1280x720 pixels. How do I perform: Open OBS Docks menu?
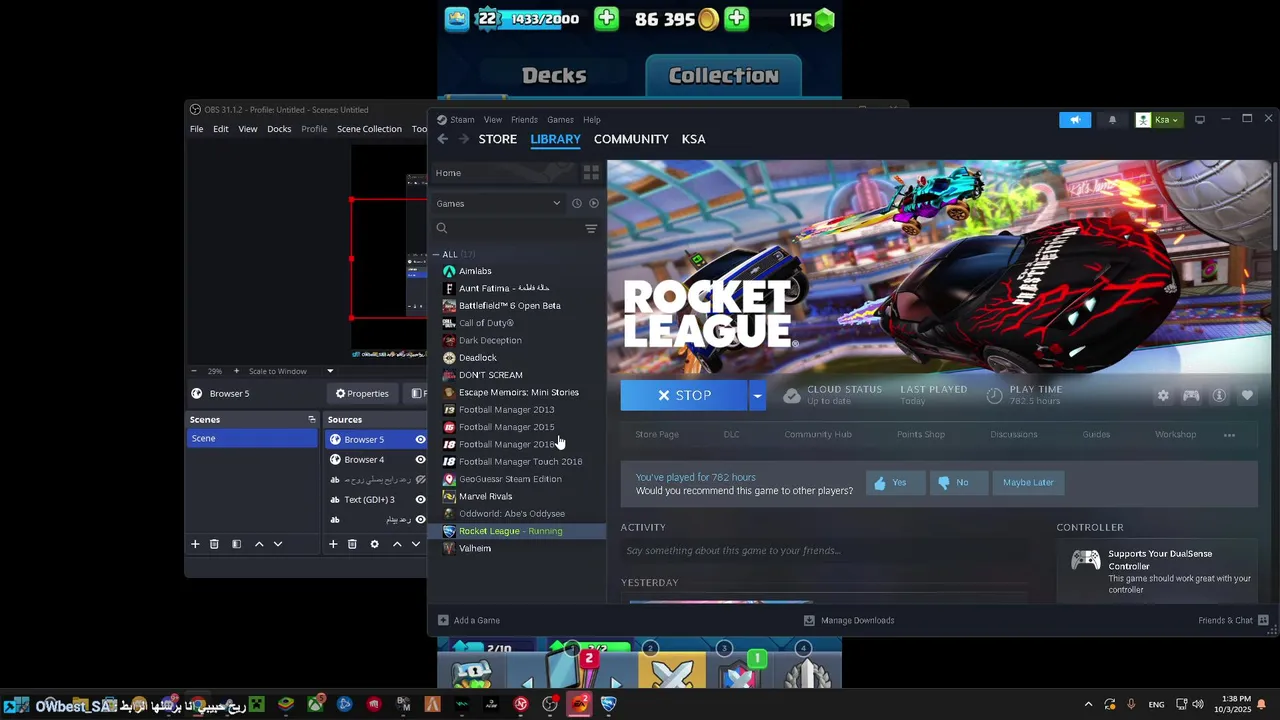pos(279,129)
